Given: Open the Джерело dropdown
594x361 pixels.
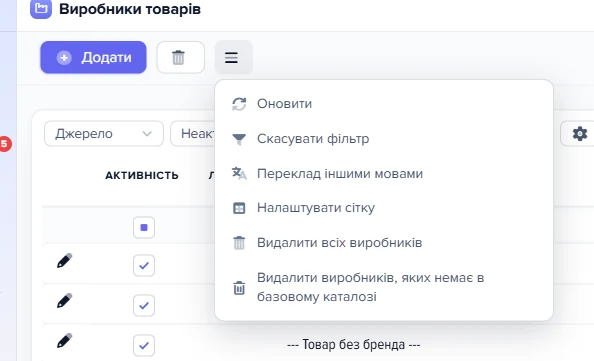Looking at the screenshot, I should pyautogui.click(x=104, y=134).
